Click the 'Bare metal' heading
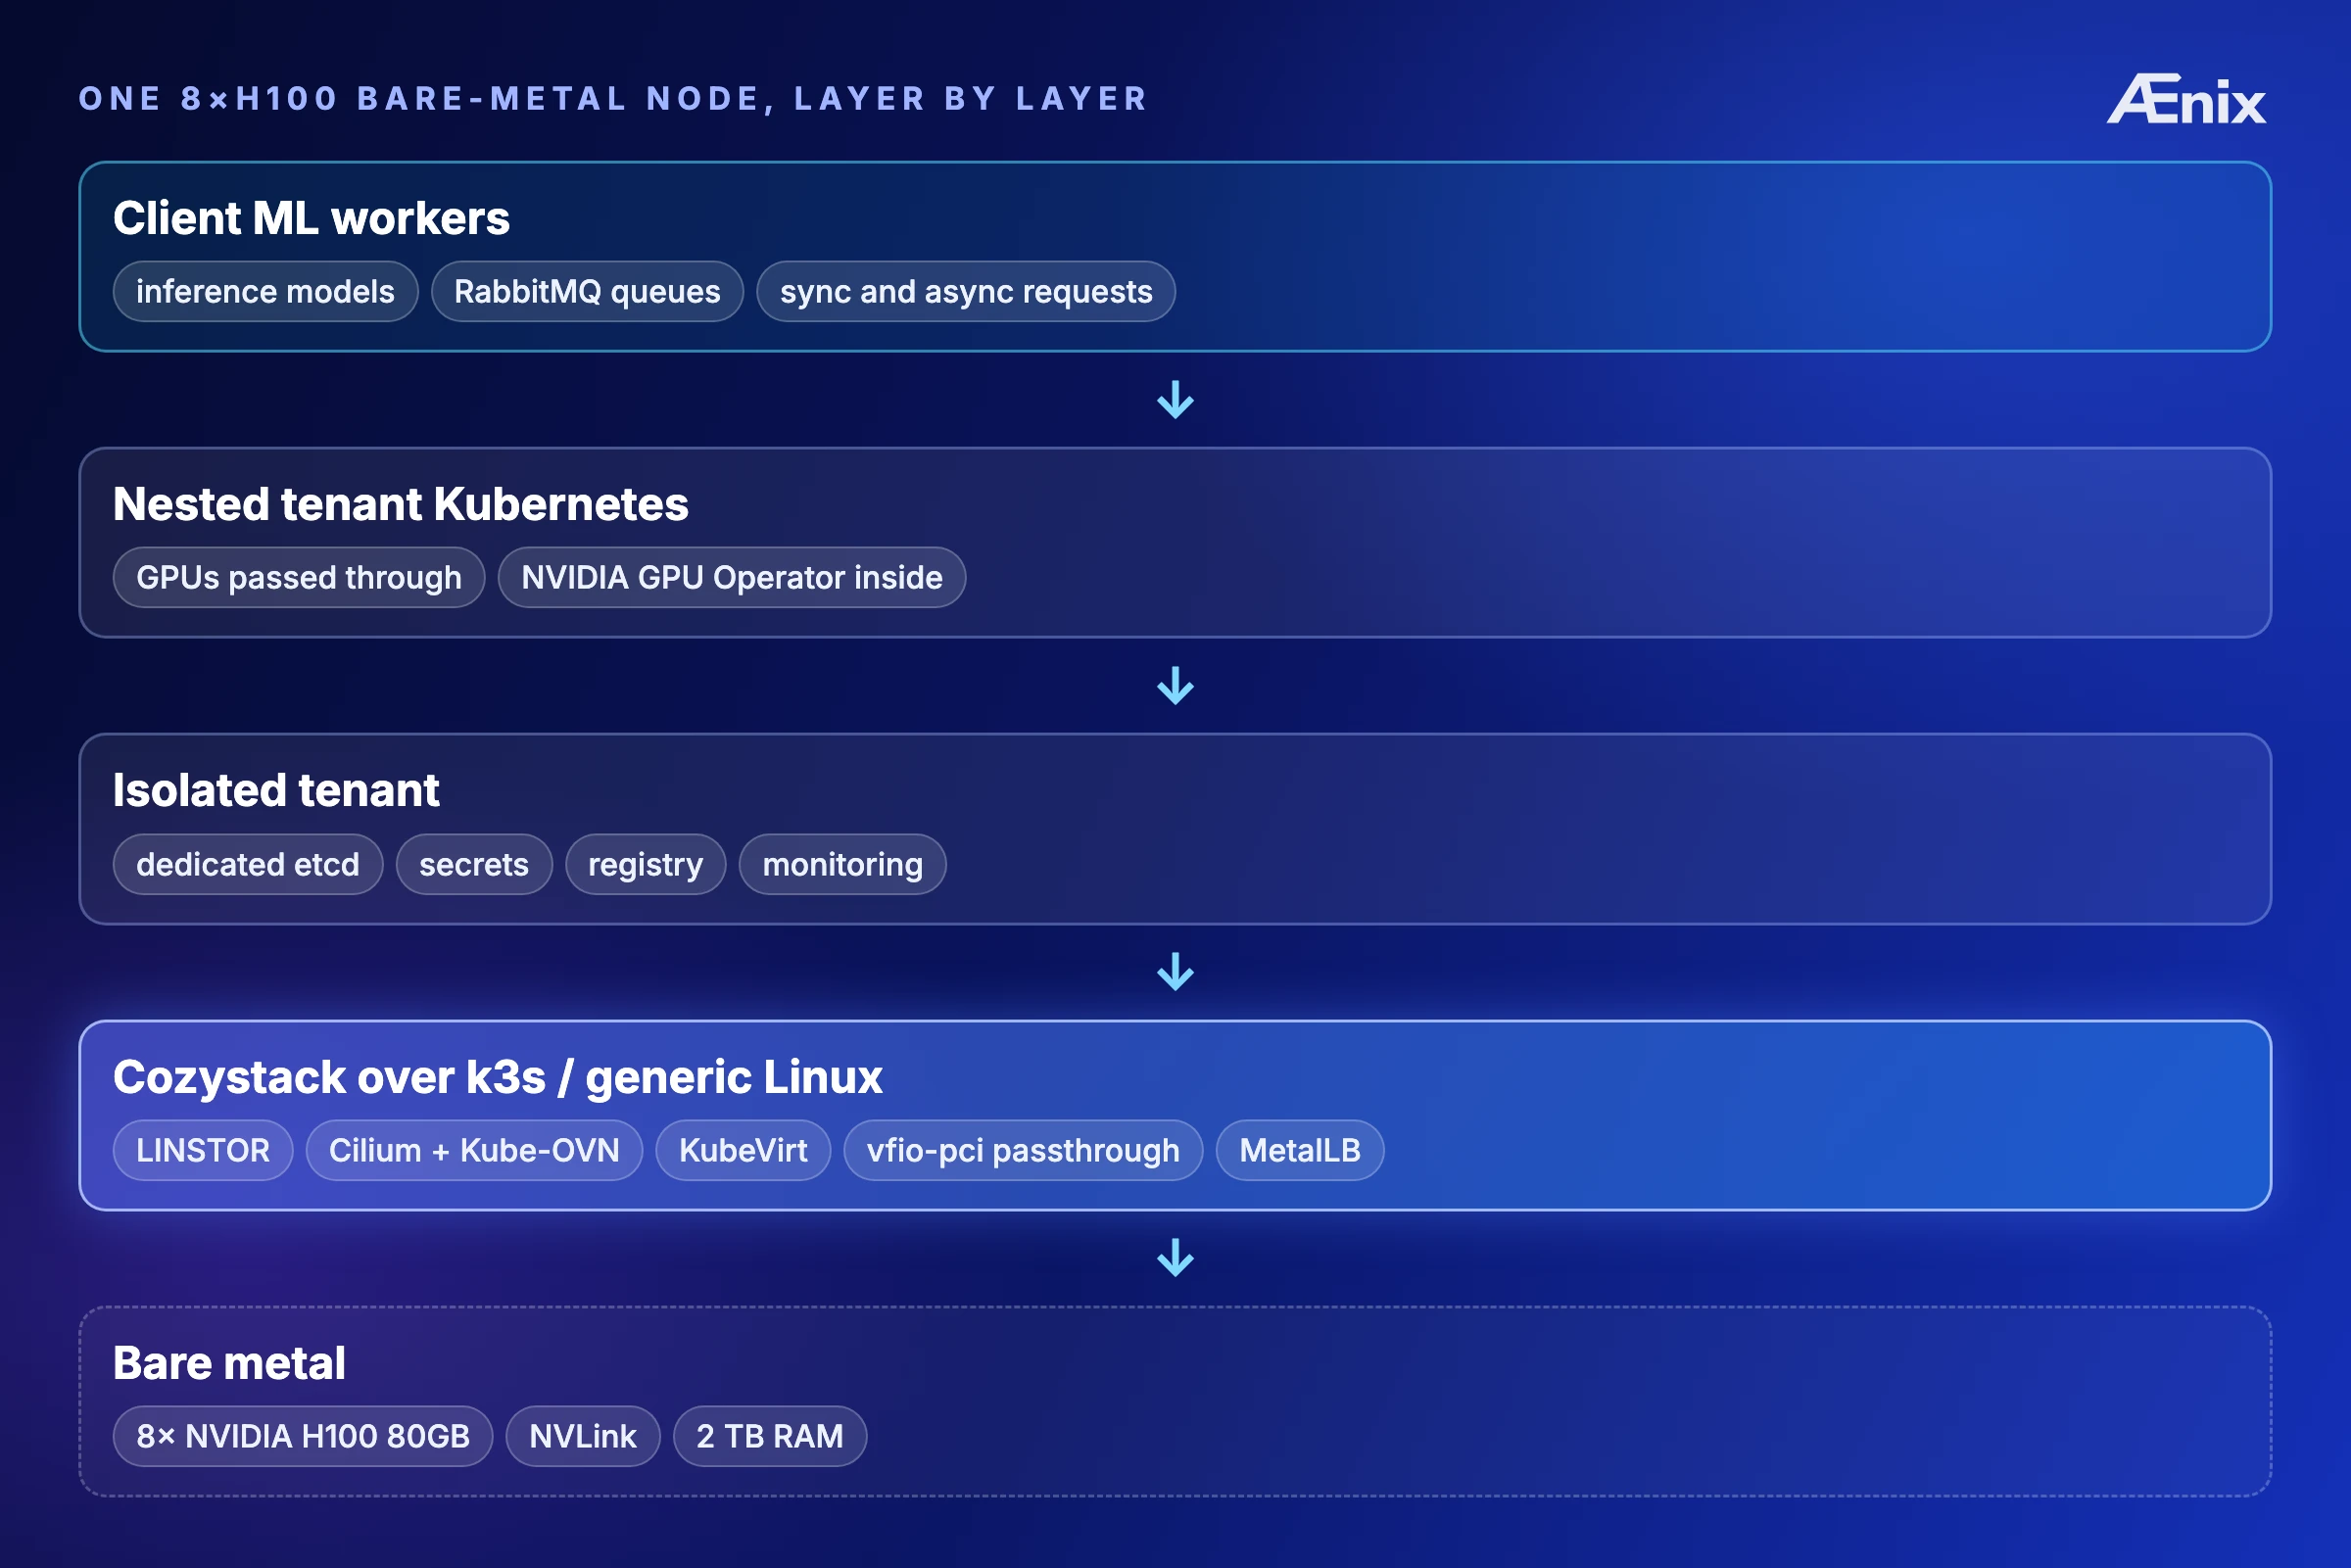The image size is (2351, 1568). pyautogui.click(x=229, y=1363)
